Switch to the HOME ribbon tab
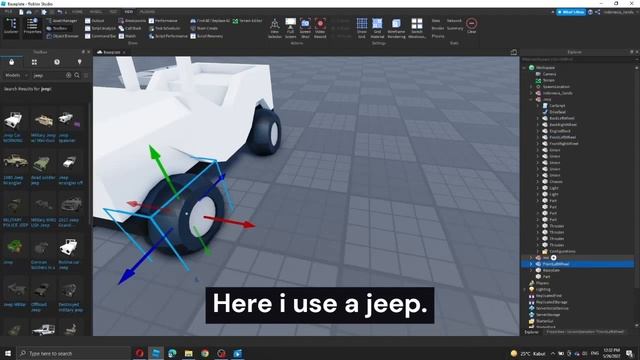The width and height of the screenshot is (640, 360). [x=77, y=12]
